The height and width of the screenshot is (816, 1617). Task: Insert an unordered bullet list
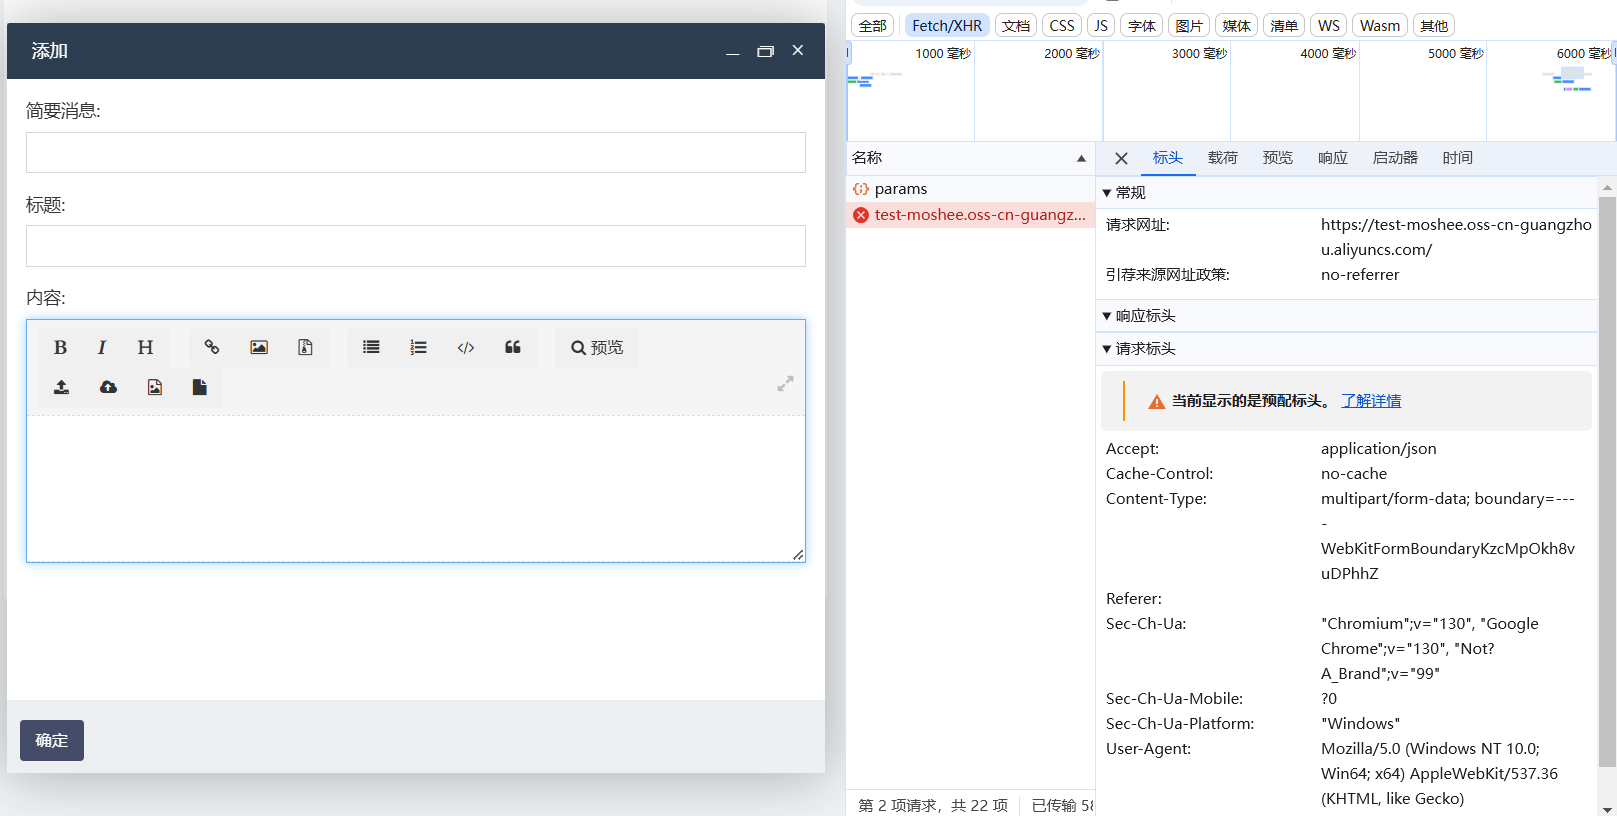tap(371, 347)
